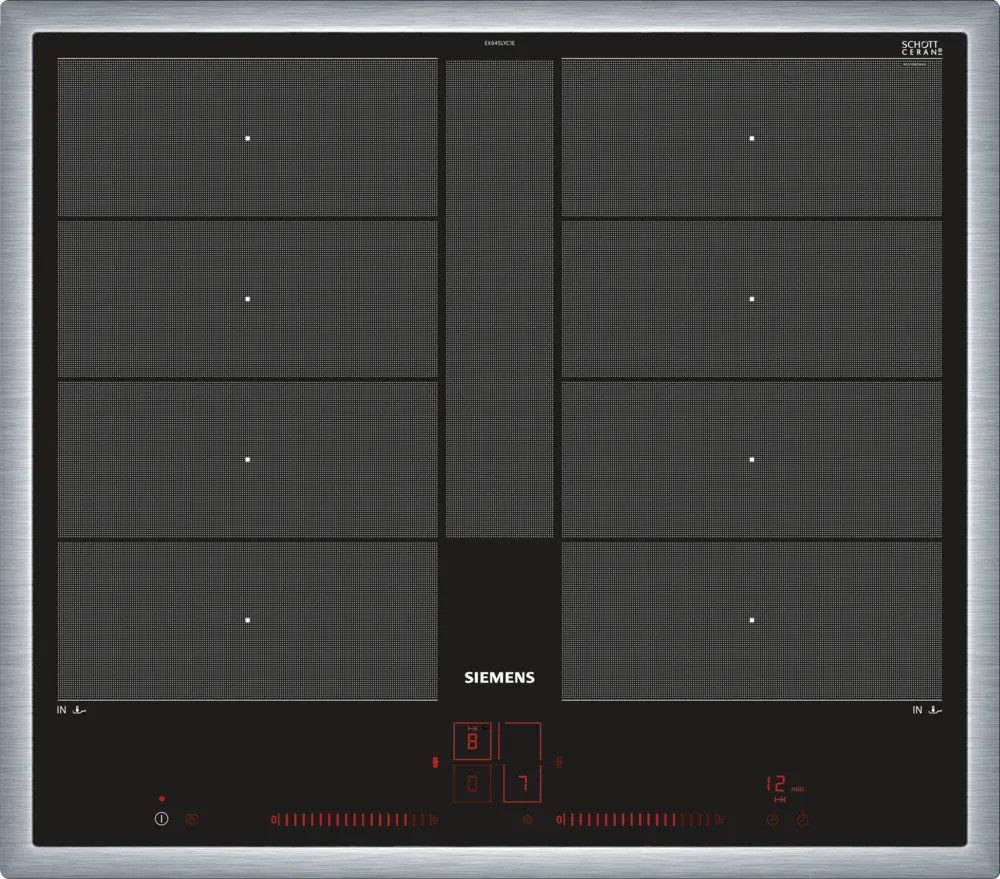
Task: Touch the center dot of bottom-right cooking zone
Action: pyautogui.click(x=752, y=620)
